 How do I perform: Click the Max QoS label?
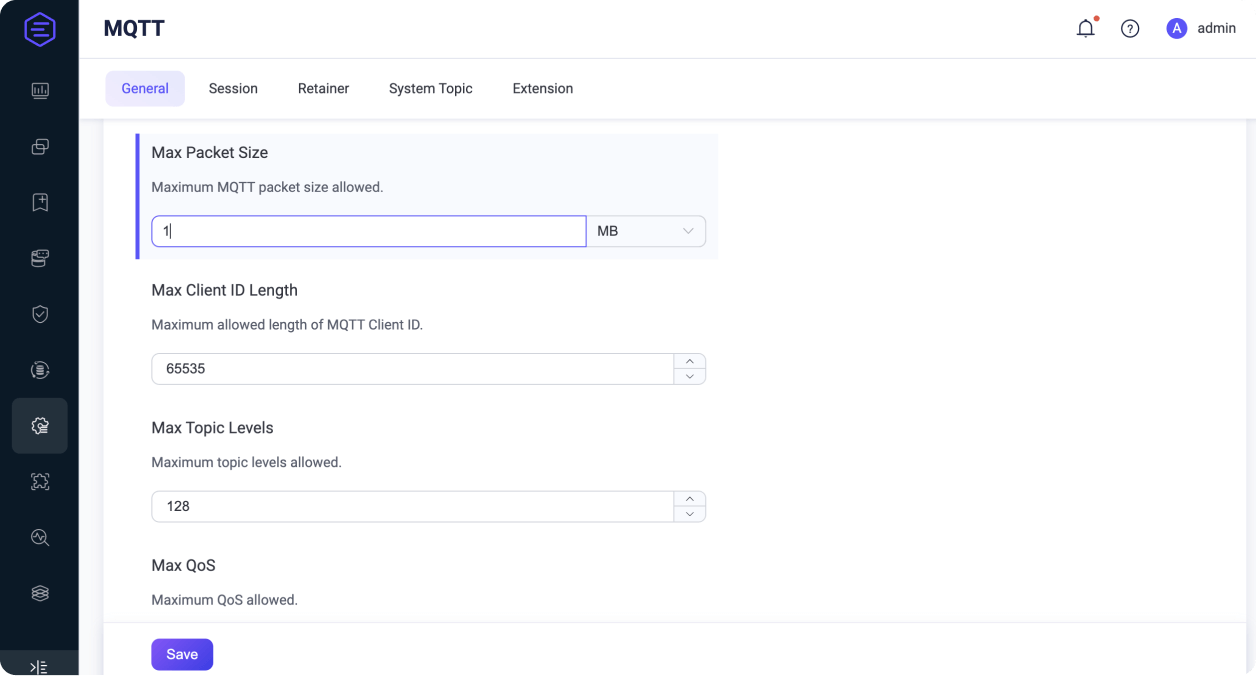click(184, 565)
